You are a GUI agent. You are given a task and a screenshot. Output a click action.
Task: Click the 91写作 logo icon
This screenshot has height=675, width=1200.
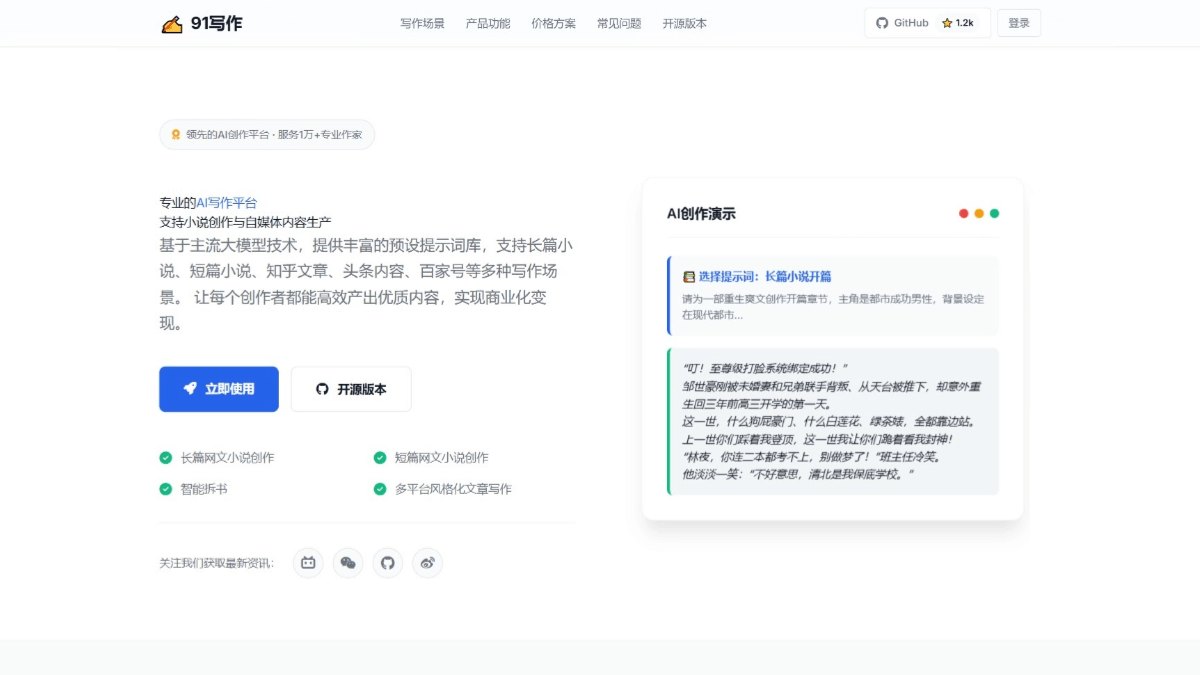pos(172,24)
